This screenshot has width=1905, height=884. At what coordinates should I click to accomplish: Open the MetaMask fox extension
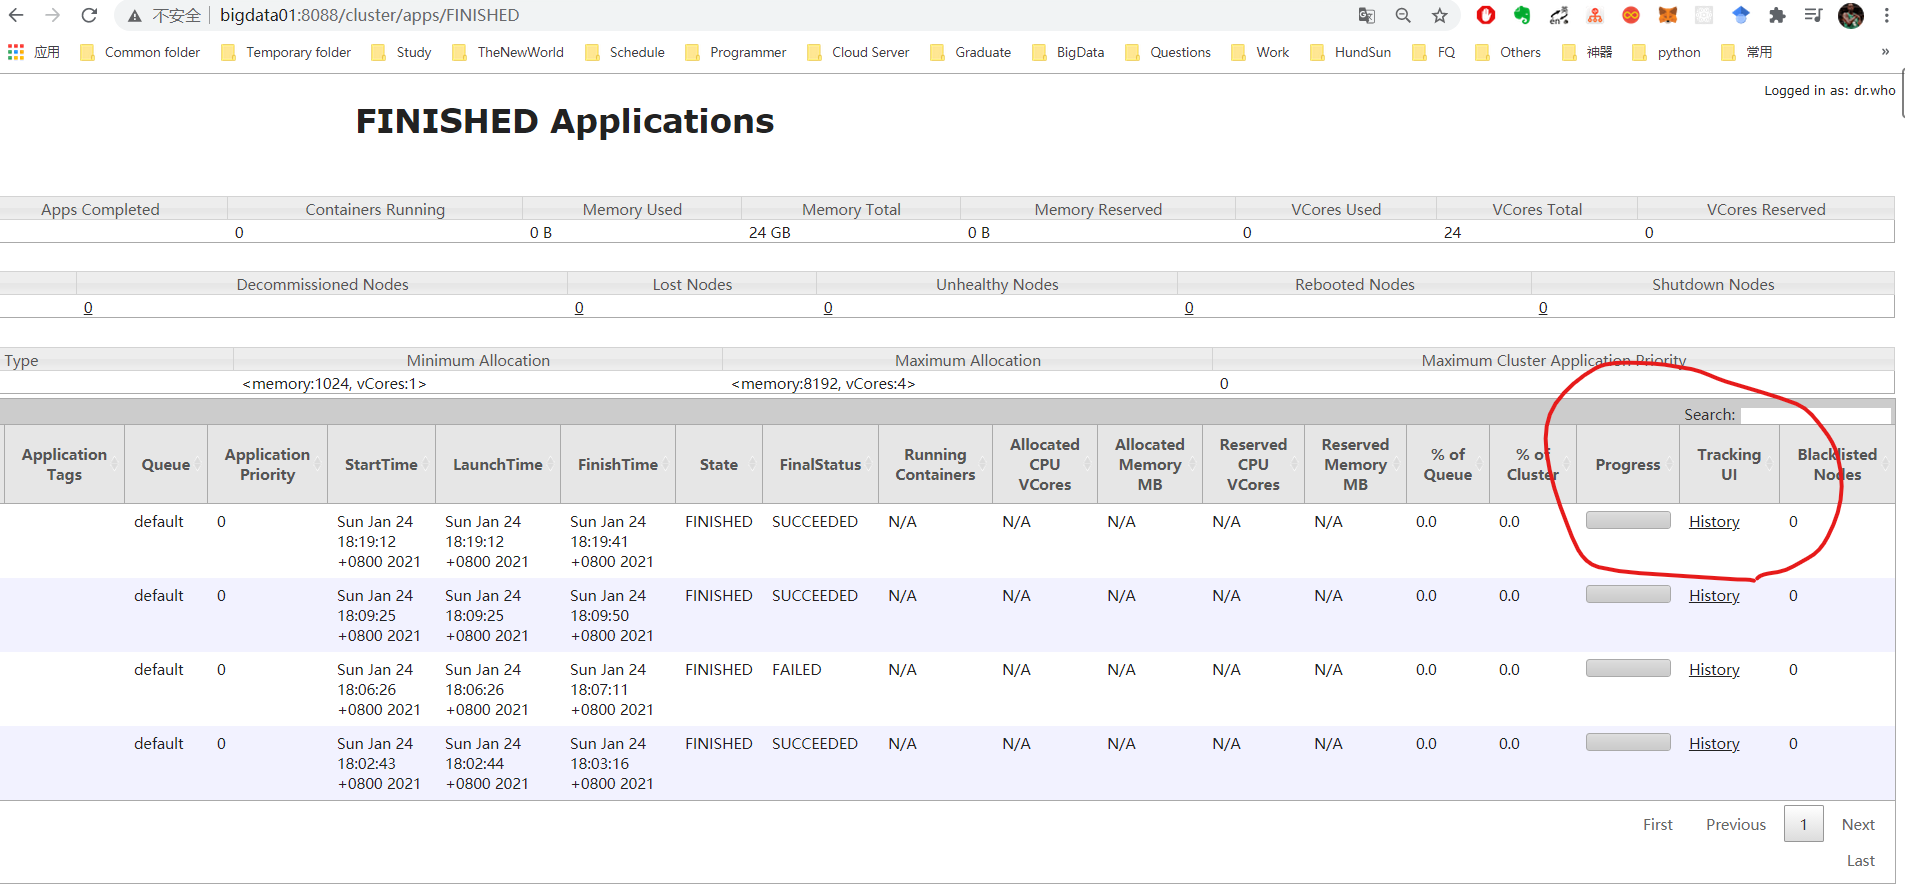(x=1668, y=15)
